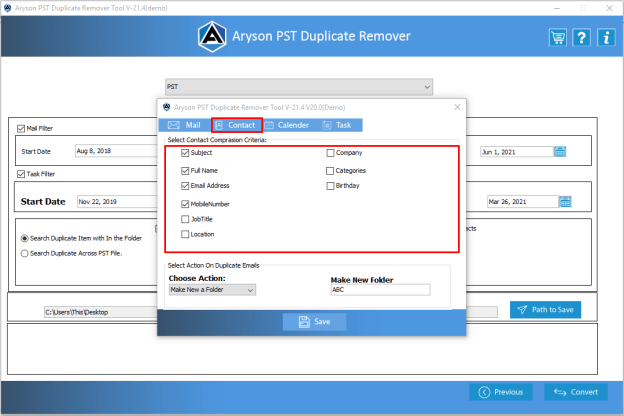
Task: Click the Task Filter start date field
Action: (117, 202)
